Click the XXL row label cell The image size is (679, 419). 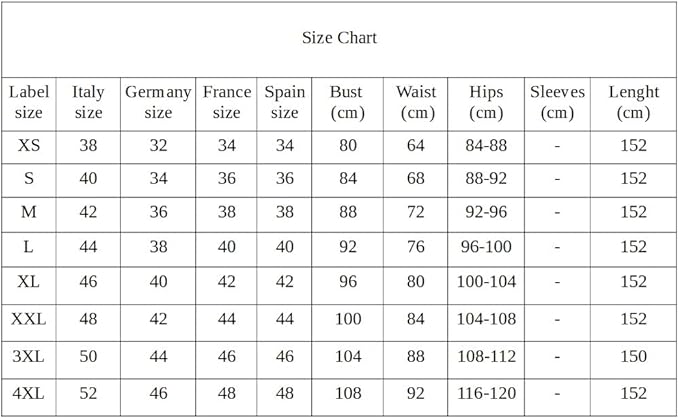tap(29, 319)
